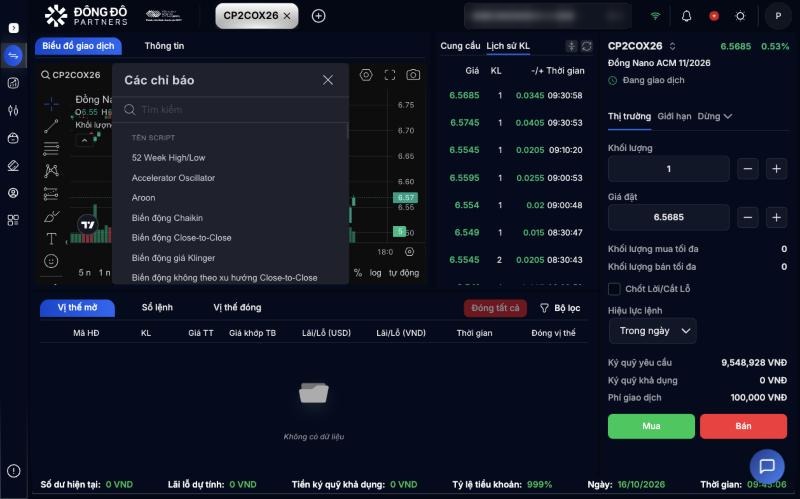Open the Sổ lệnh tab
This screenshot has height=499, width=800.
pyautogui.click(x=157, y=308)
